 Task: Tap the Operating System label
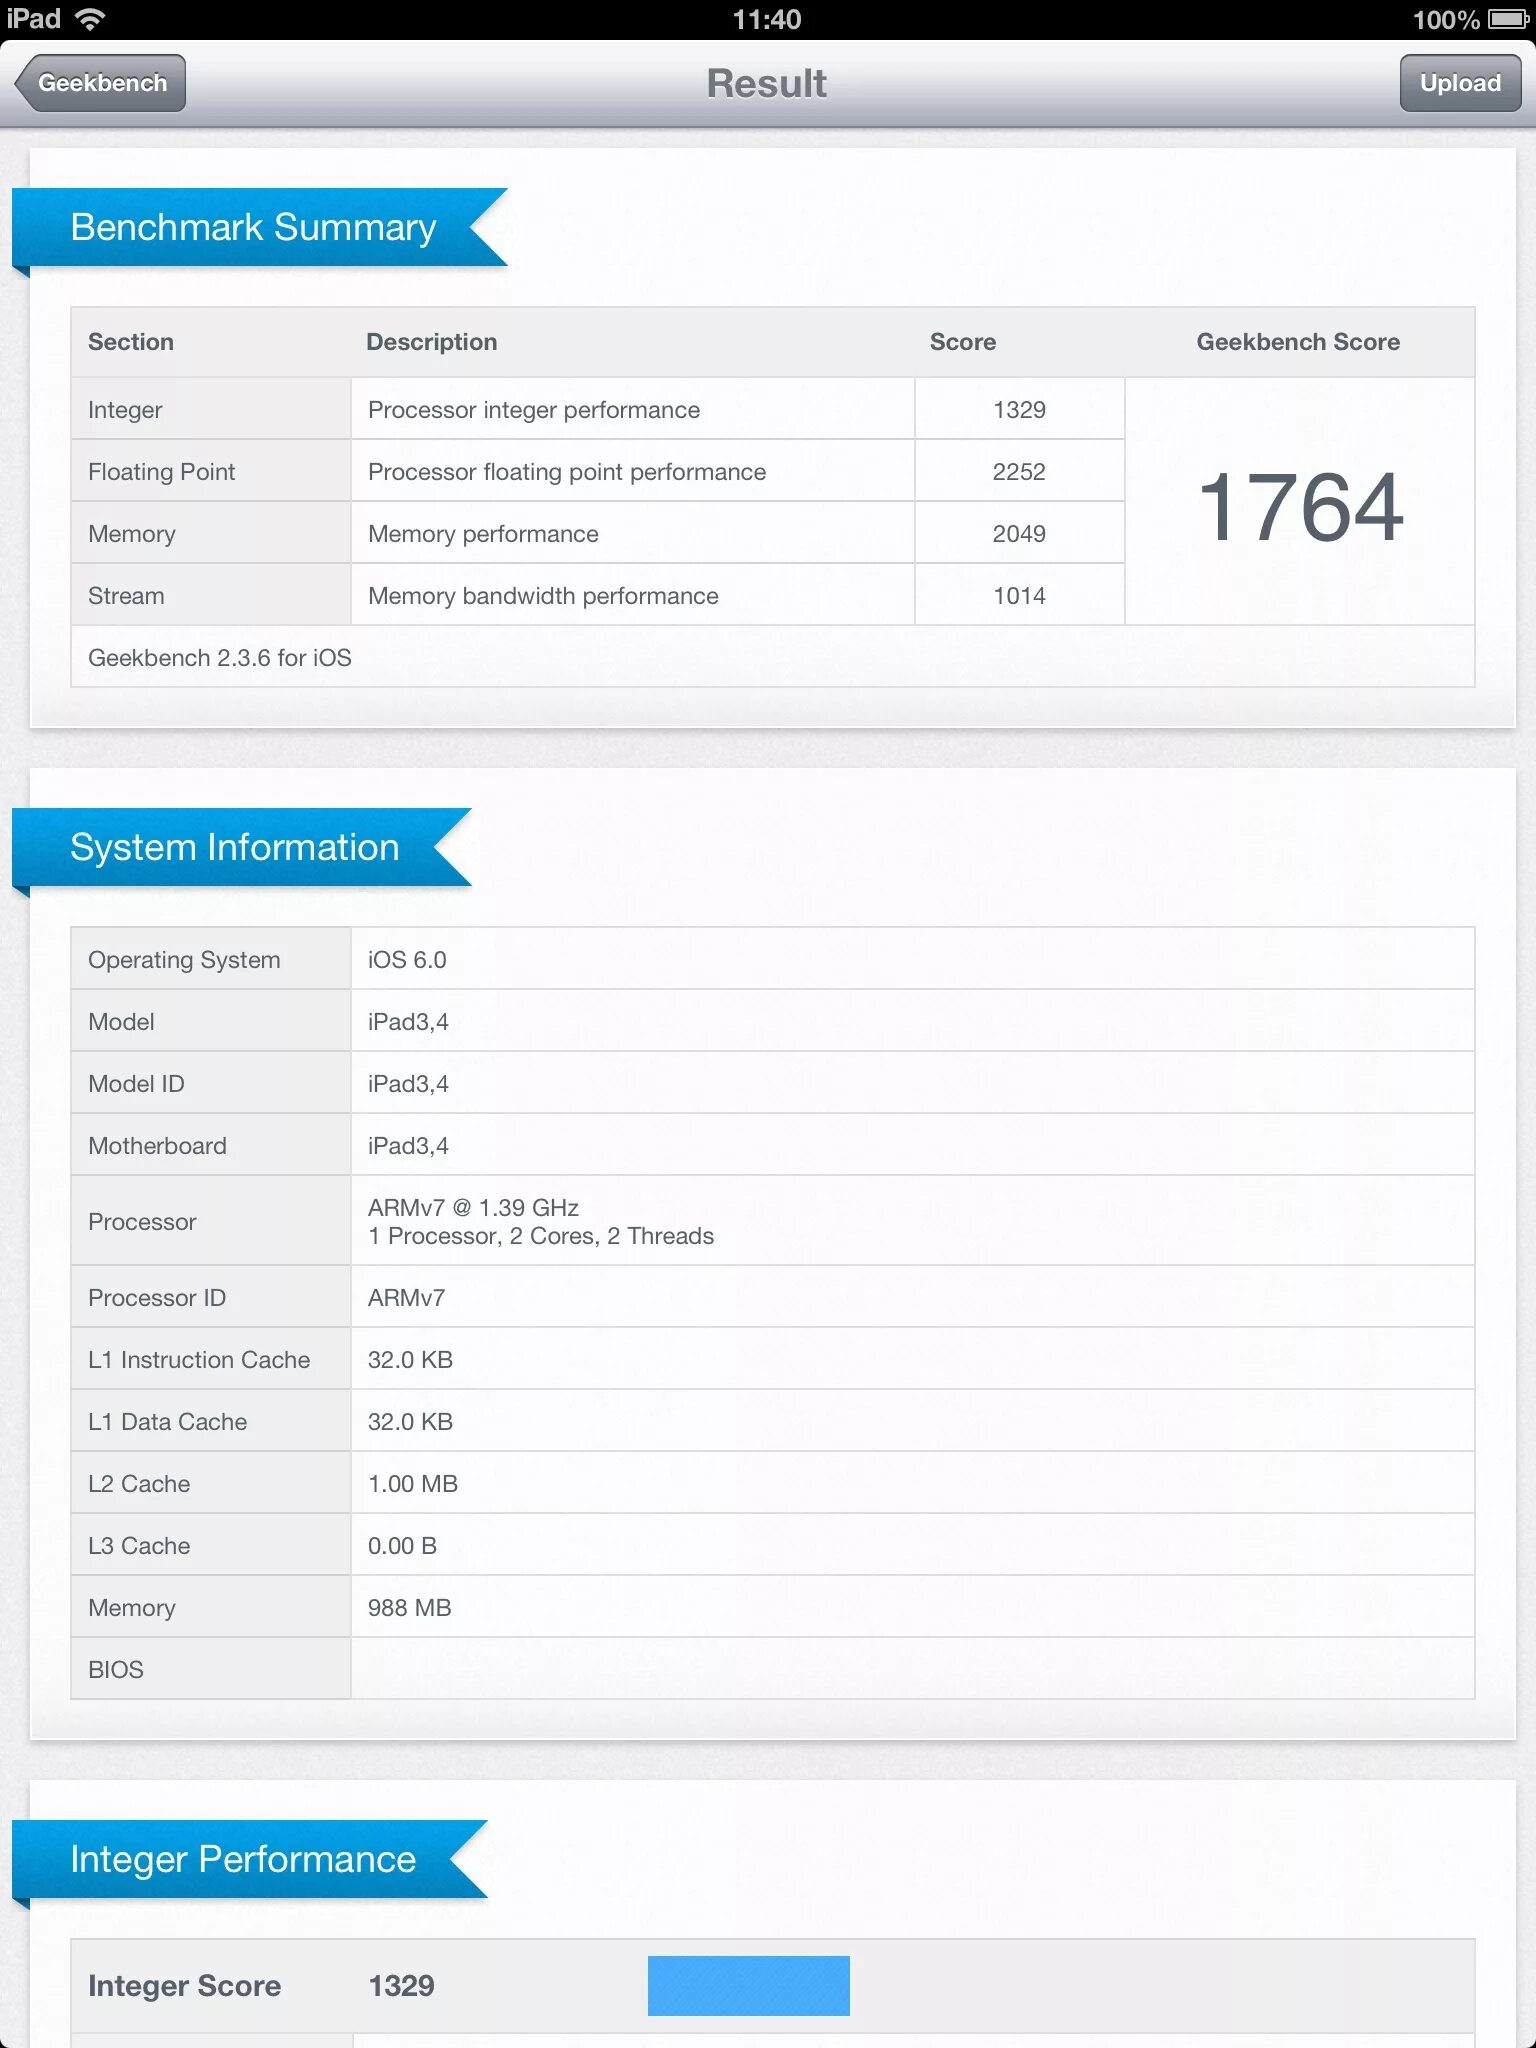click(184, 960)
